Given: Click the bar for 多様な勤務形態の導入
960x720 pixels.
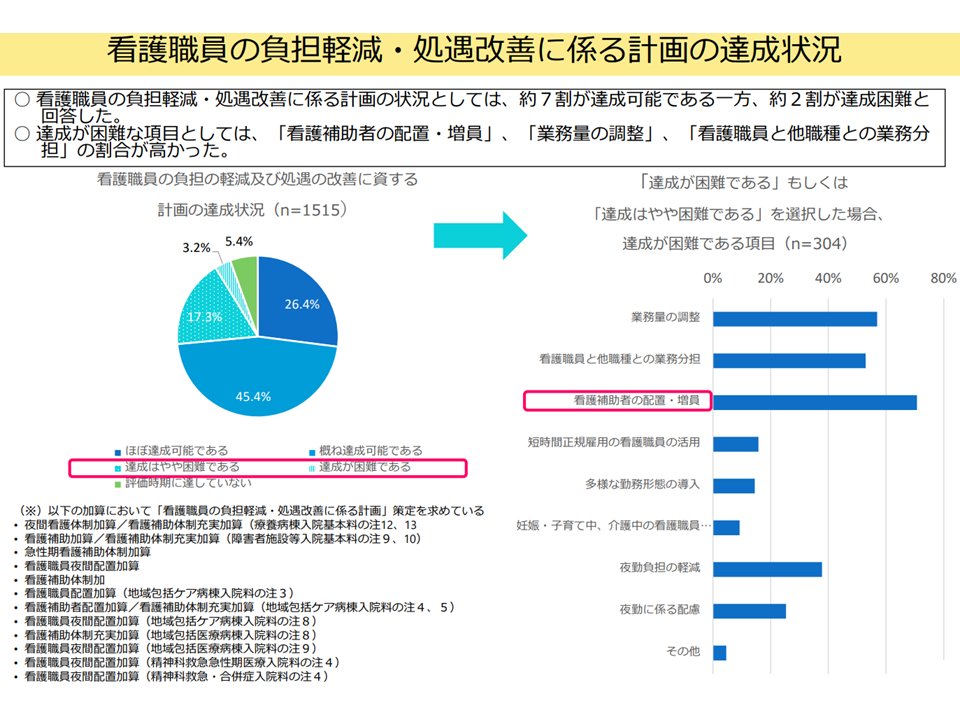Looking at the screenshot, I should (734, 486).
